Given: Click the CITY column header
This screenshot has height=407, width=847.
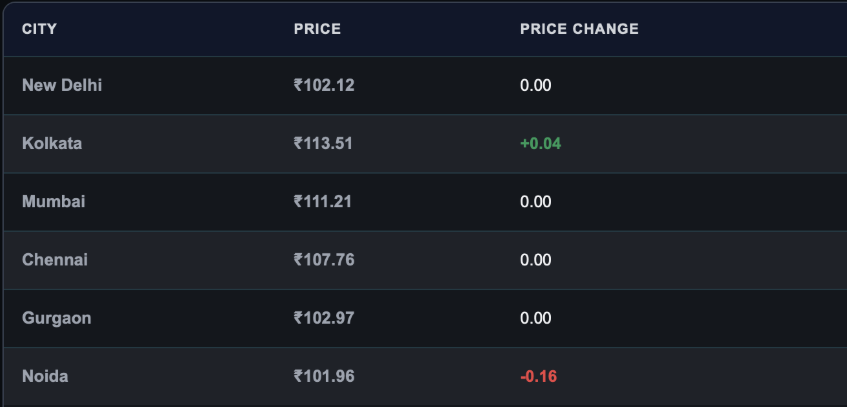Looking at the screenshot, I should [x=39, y=29].
